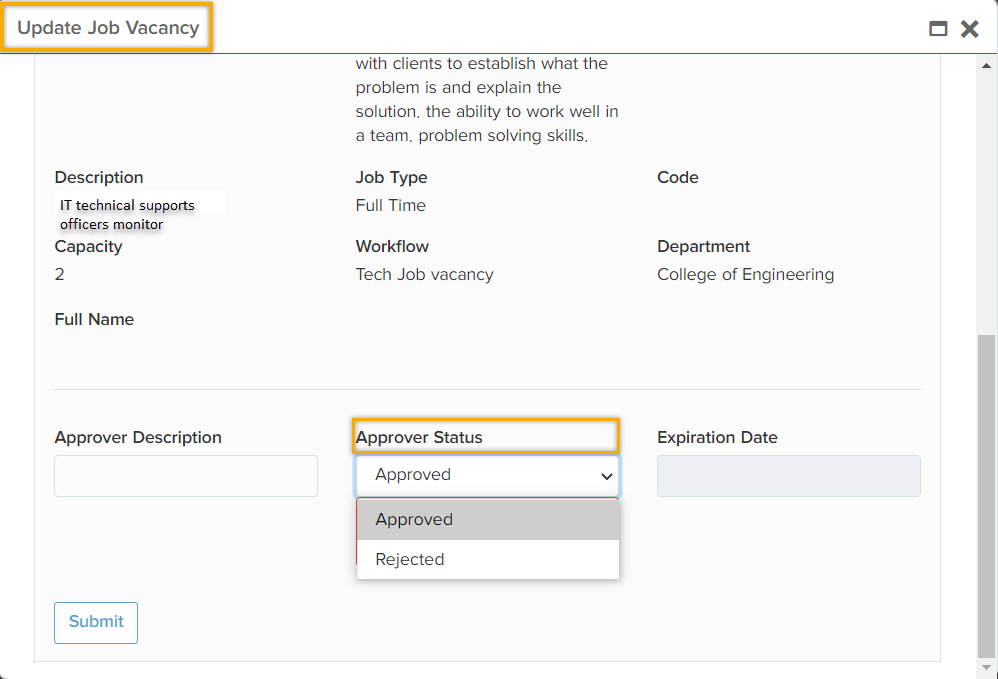The height and width of the screenshot is (679, 998).
Task: Click the scrollbar up arrow
Action: (x=986, y=66)
